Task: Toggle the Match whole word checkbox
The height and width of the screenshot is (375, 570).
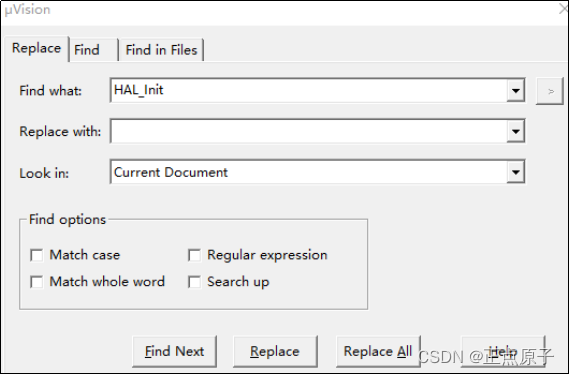Action: (37, 282)
